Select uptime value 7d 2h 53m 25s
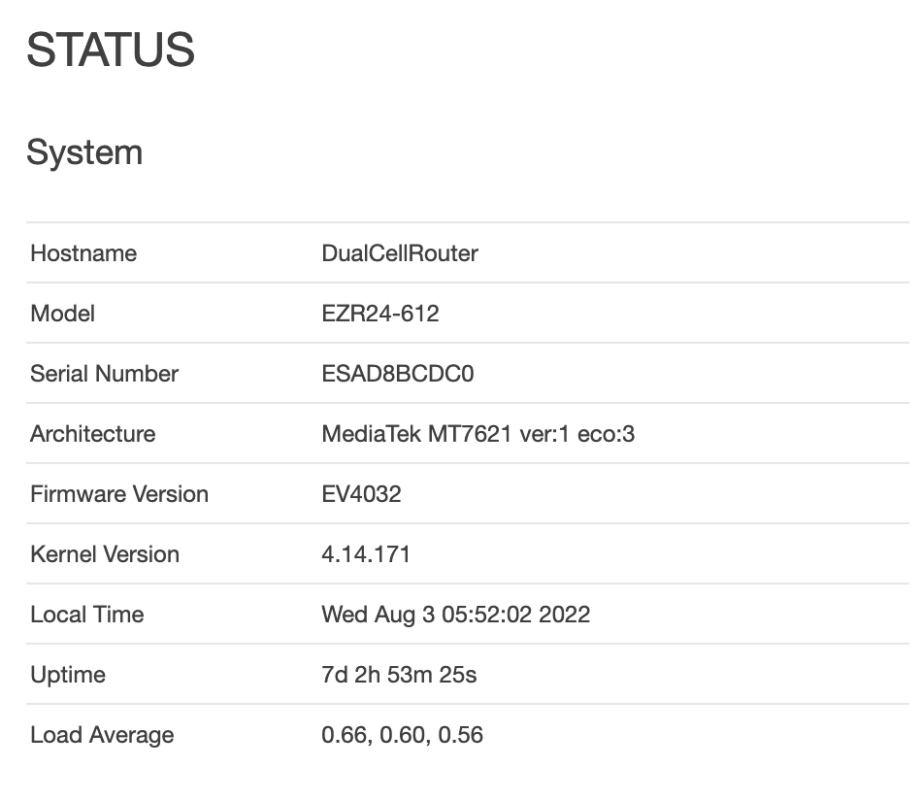This screenshot has width=922, height=800. 399,675
